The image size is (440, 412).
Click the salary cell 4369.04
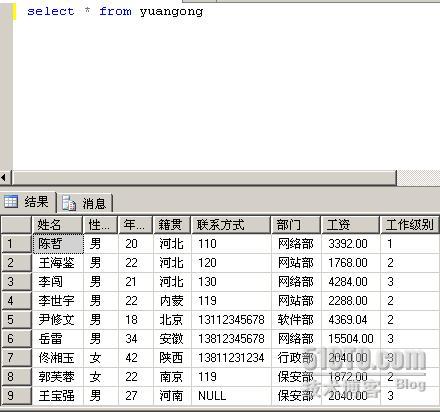click(351, 320)
